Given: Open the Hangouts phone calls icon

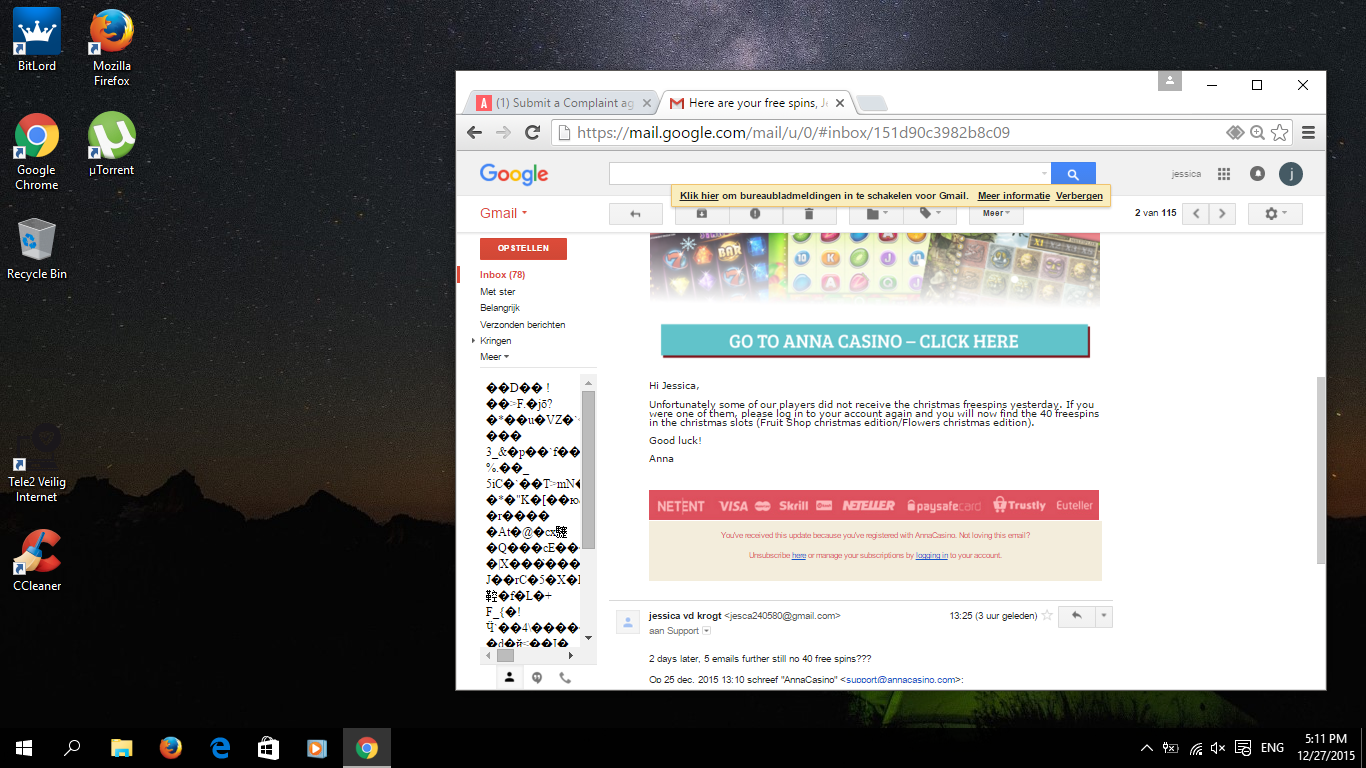Looking at the screenshot, I should tap(565, 677).
